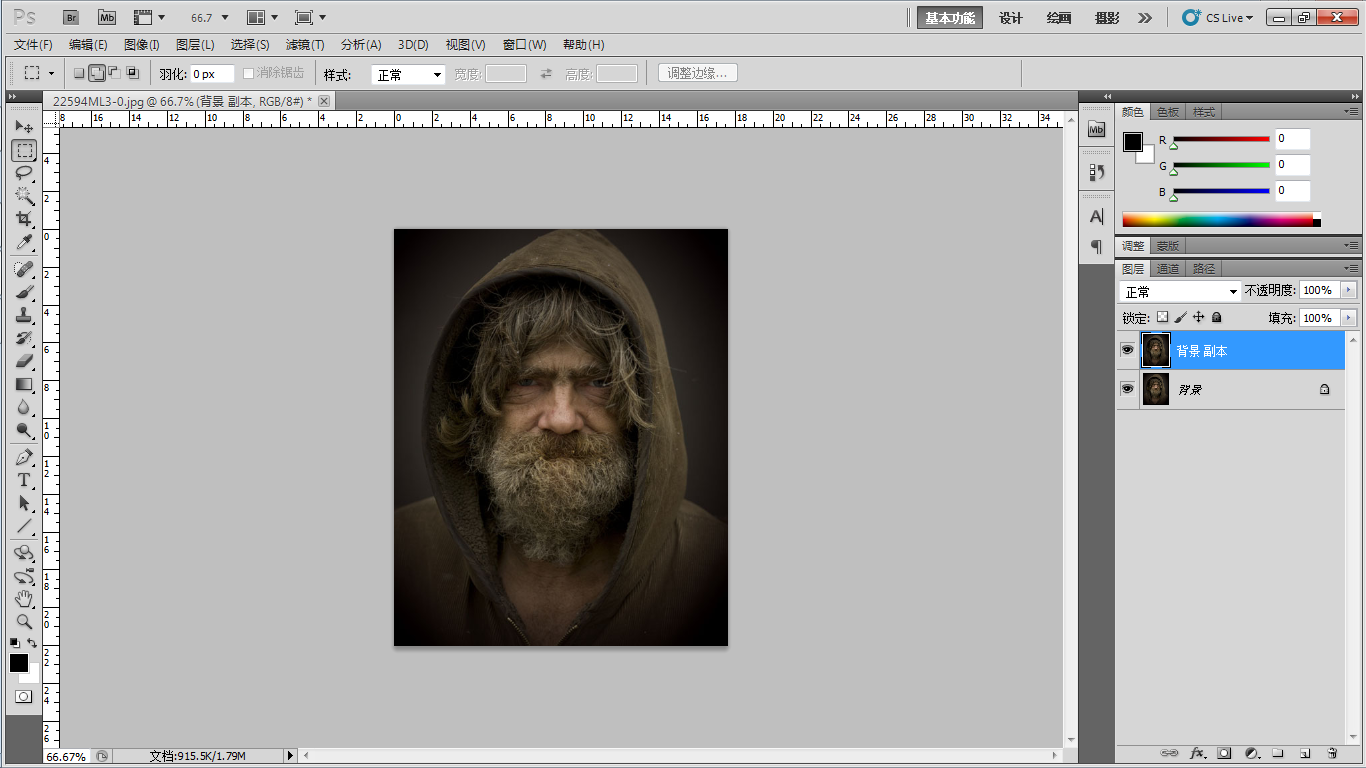
Task: Choose add to selection mode
Action: coord(97,73)
